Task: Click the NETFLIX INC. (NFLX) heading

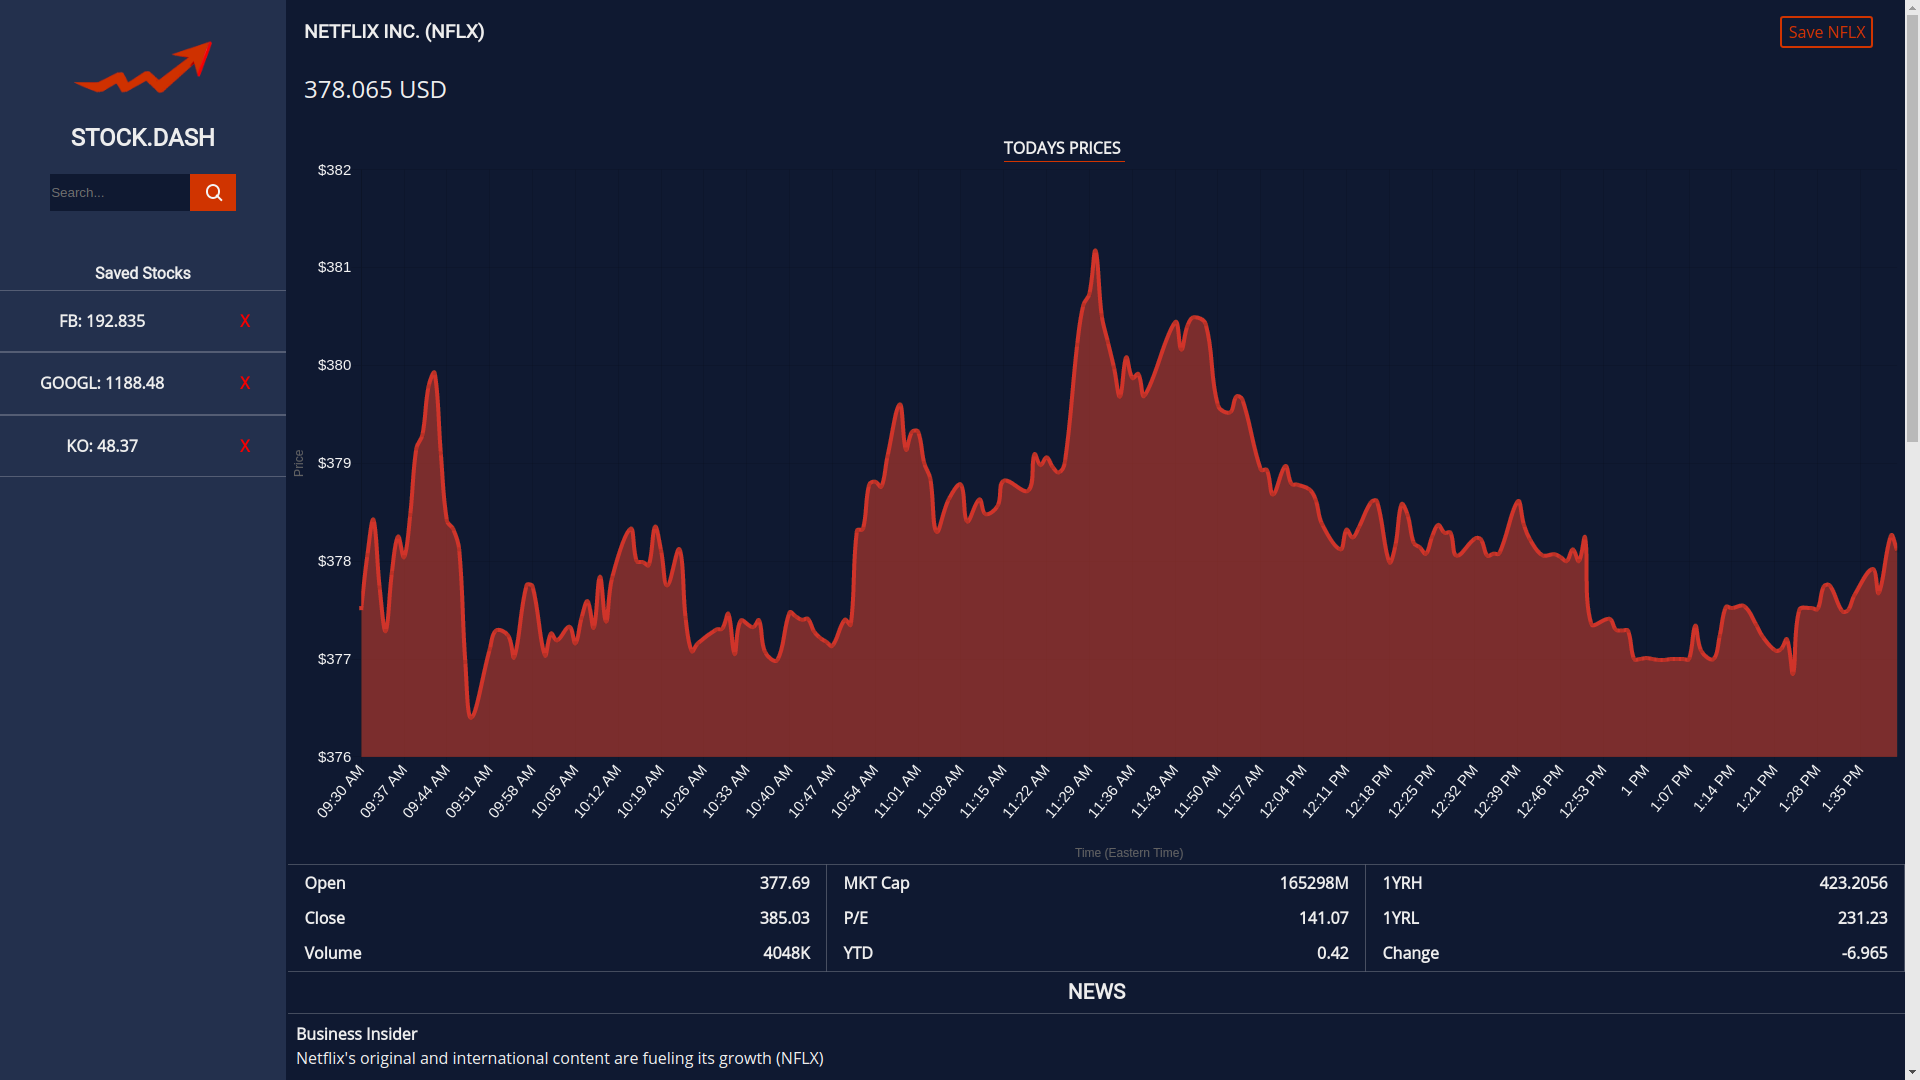Action: point(394,31)
